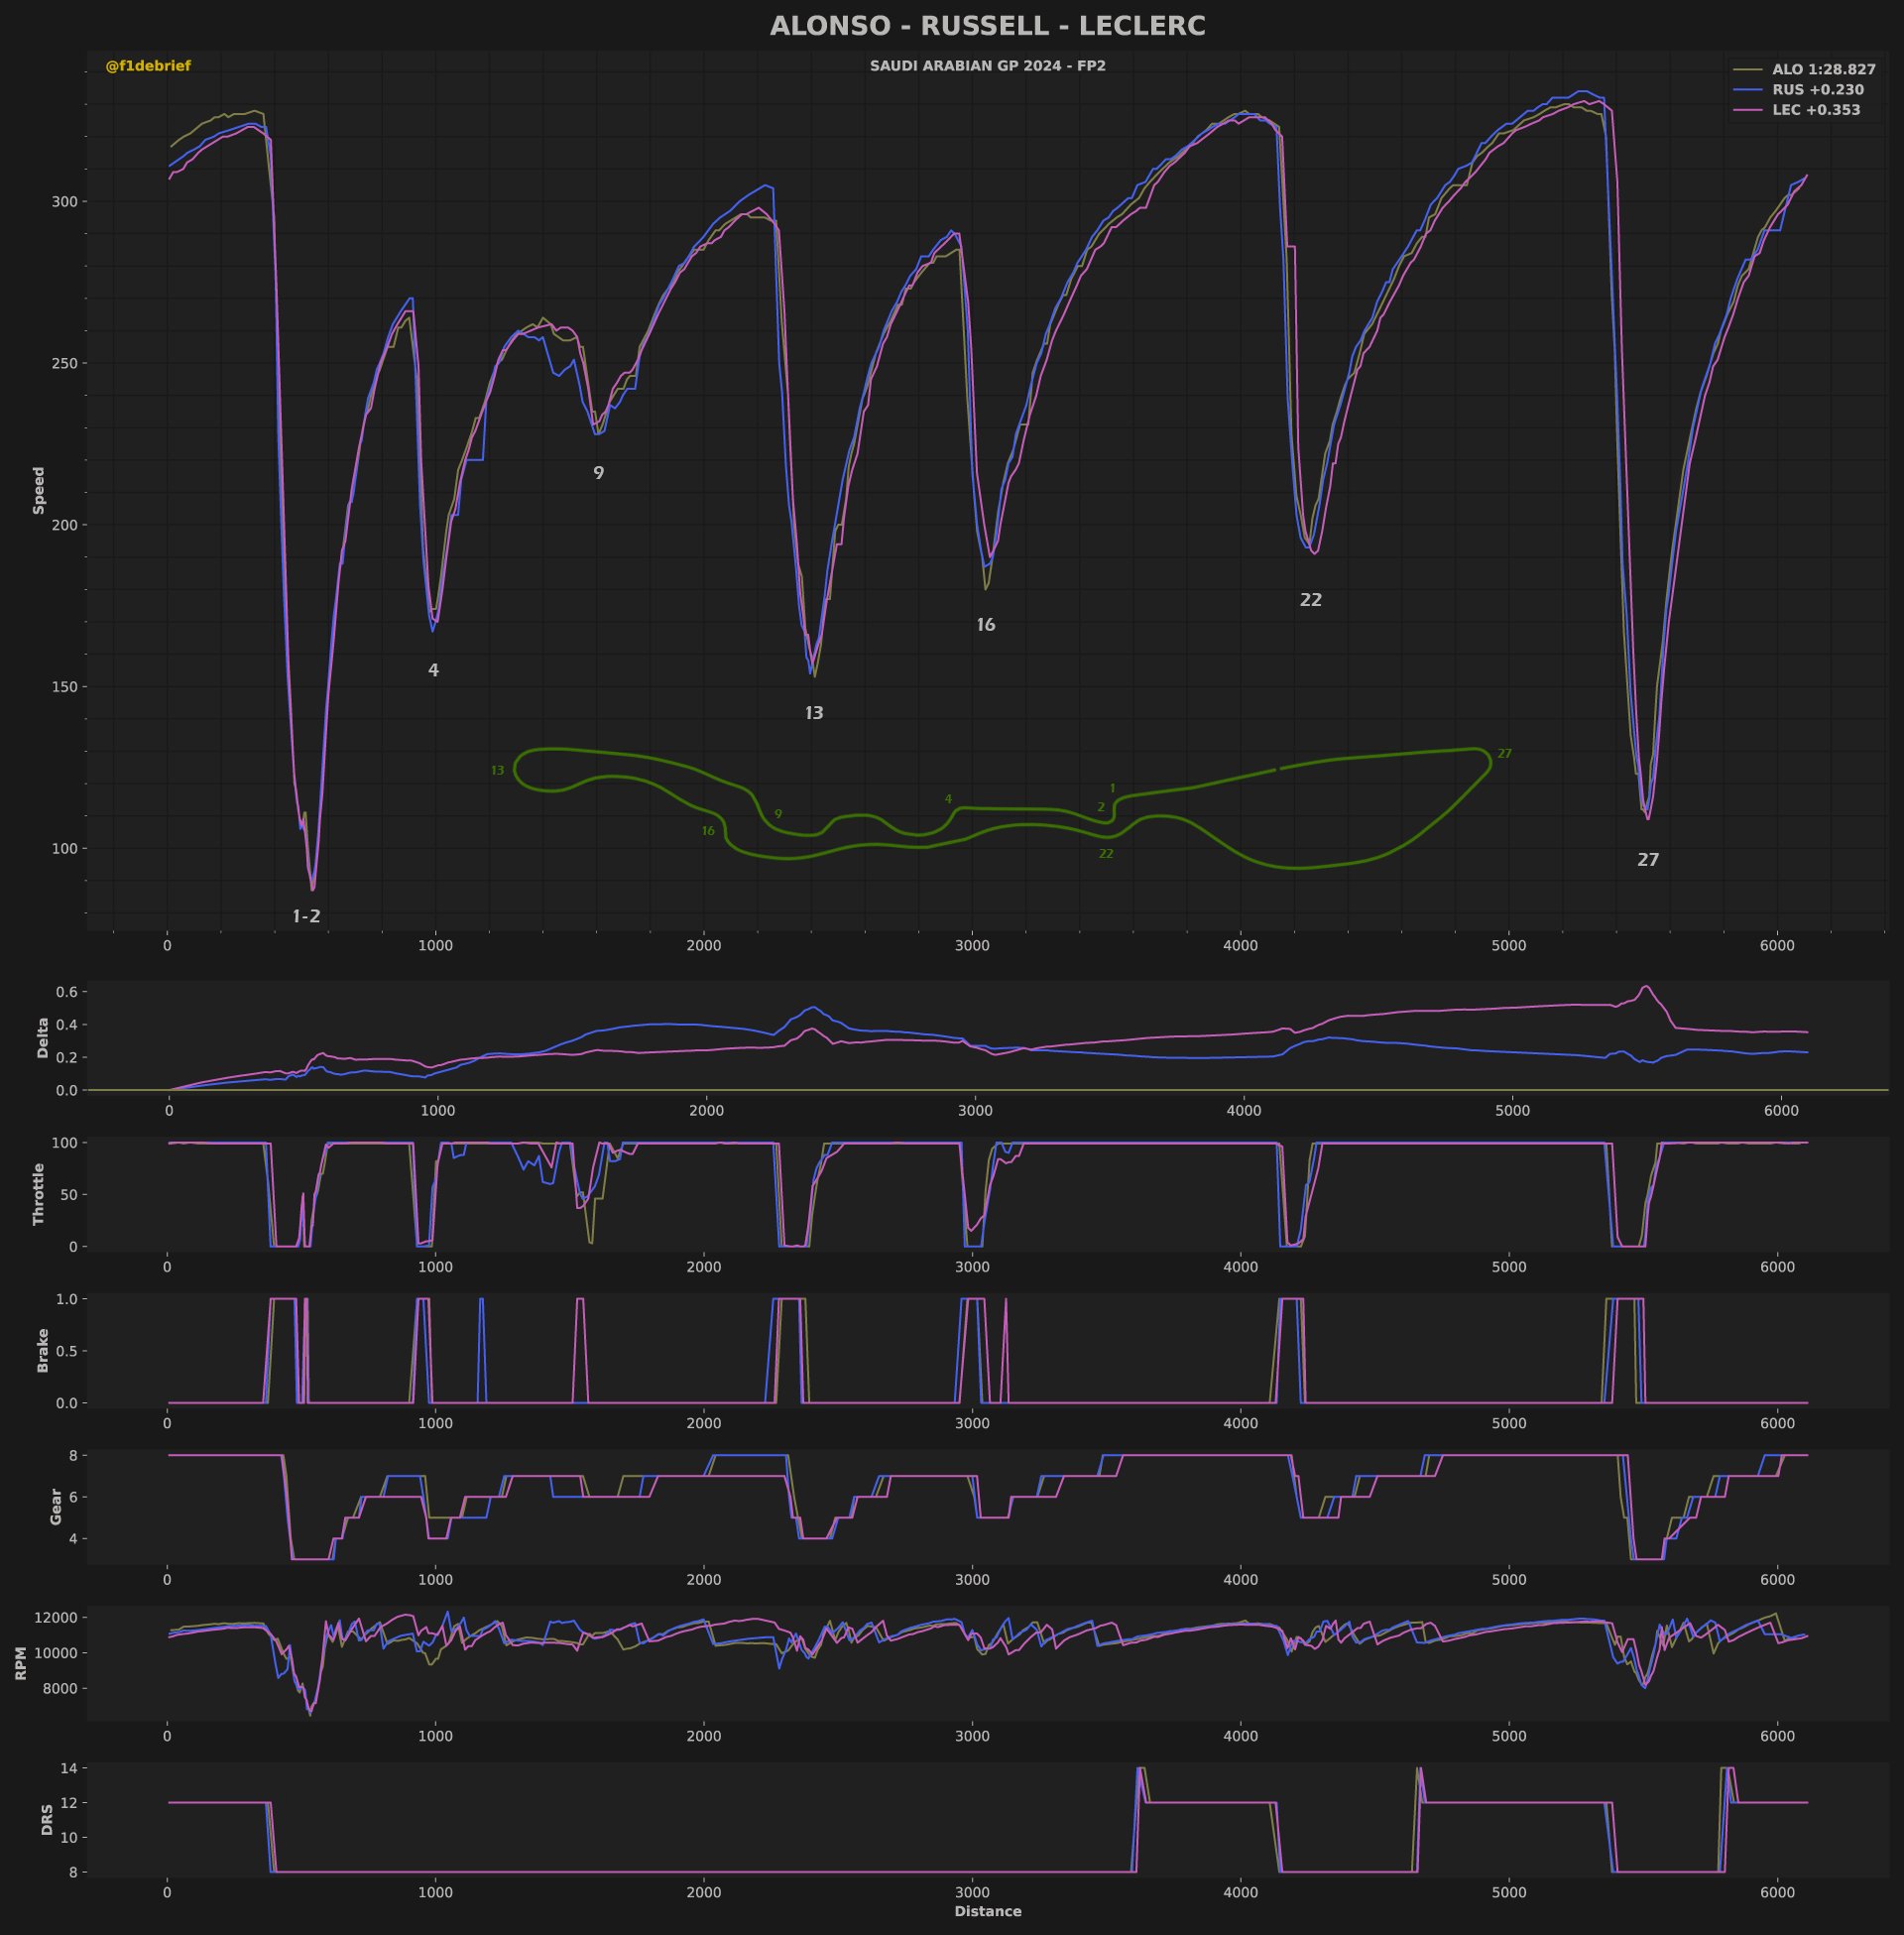The image size is (1904, 1935).
Task: Click the blue line swatch beside RUS
Action: pos(1747,90)
